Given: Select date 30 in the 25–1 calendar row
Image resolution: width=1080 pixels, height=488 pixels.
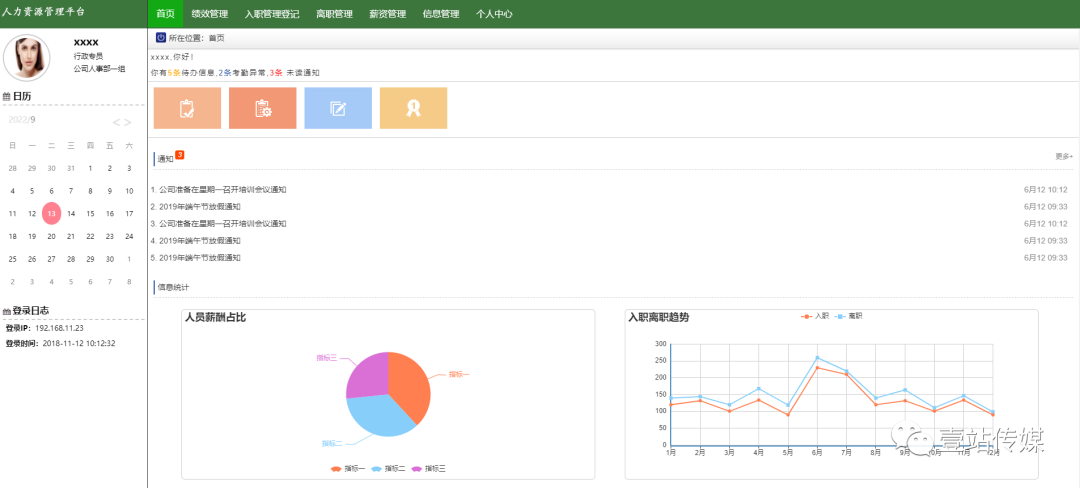Looking at the screenshot, I should point(110,259).
